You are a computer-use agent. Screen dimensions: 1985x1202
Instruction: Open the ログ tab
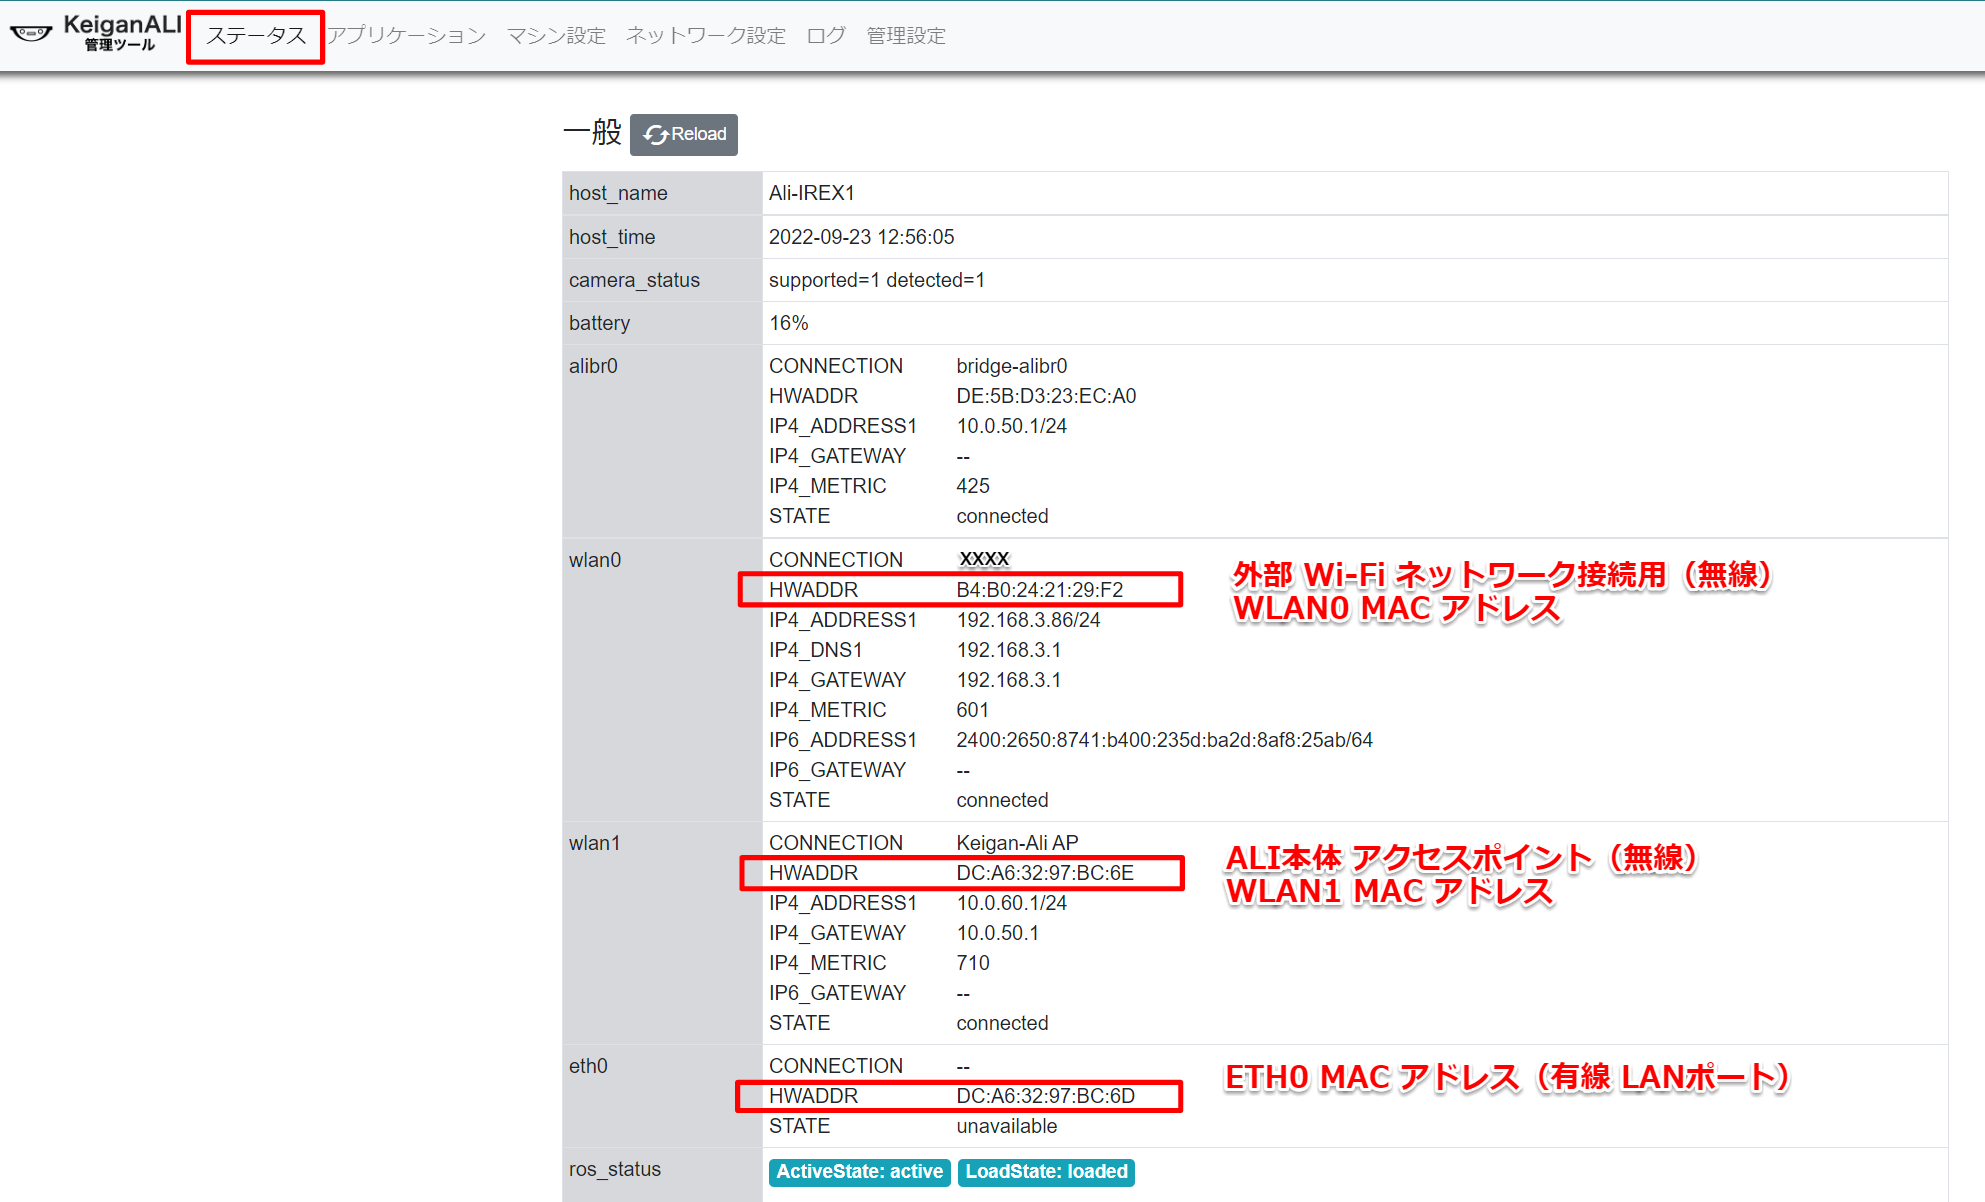[825, 37]
